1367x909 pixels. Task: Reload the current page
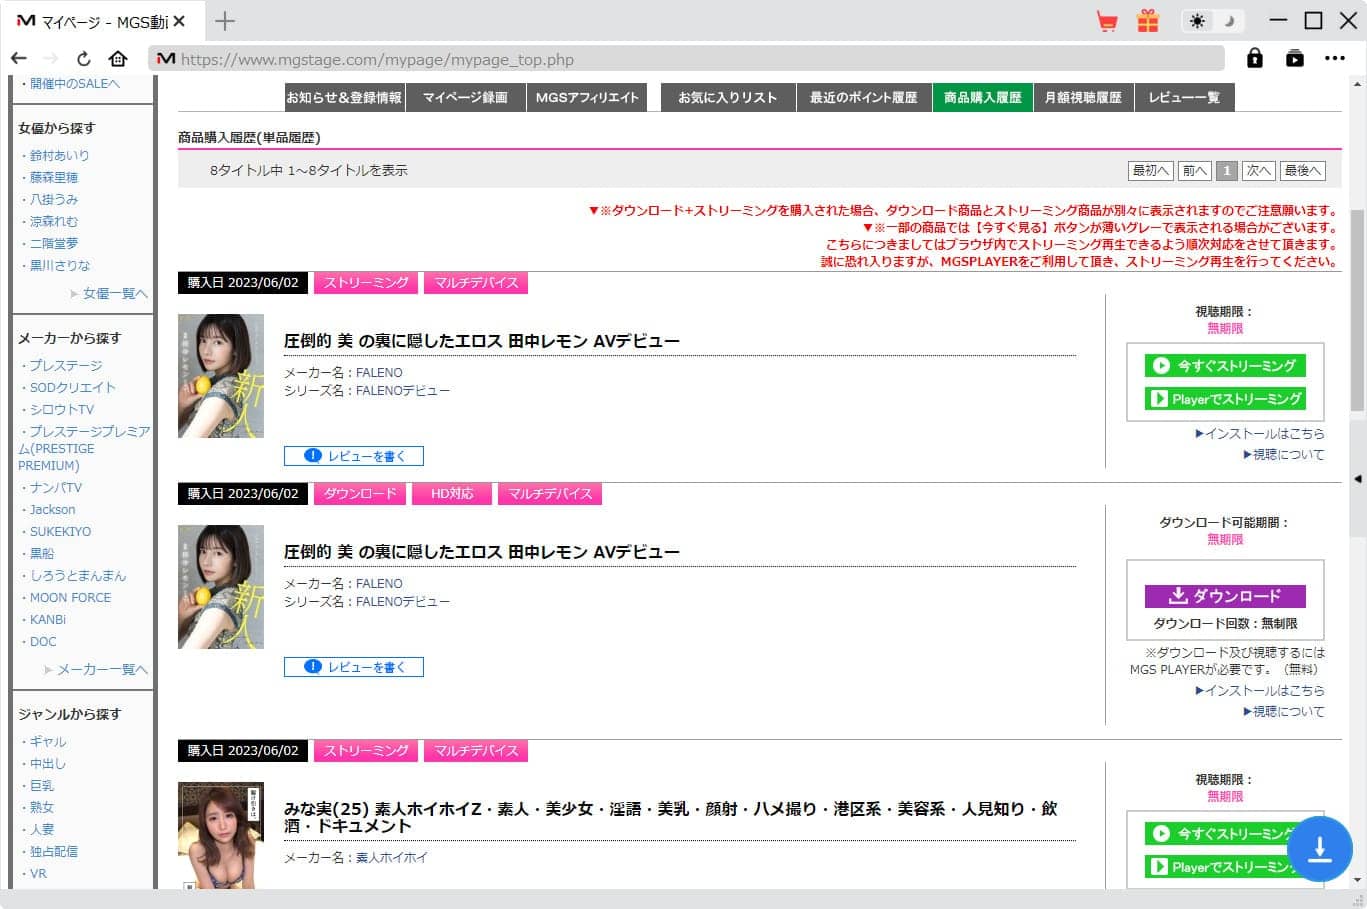[84, 59]
